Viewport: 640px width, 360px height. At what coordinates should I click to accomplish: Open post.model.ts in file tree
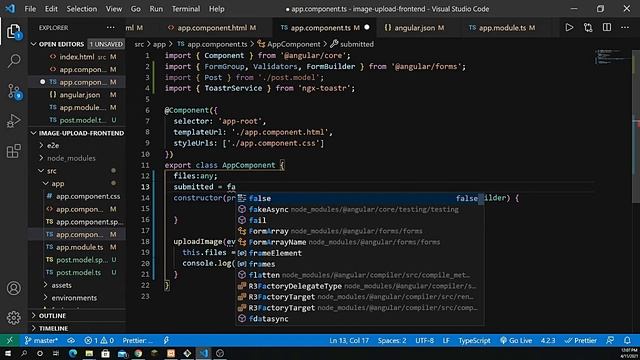[x=78, y=272]
